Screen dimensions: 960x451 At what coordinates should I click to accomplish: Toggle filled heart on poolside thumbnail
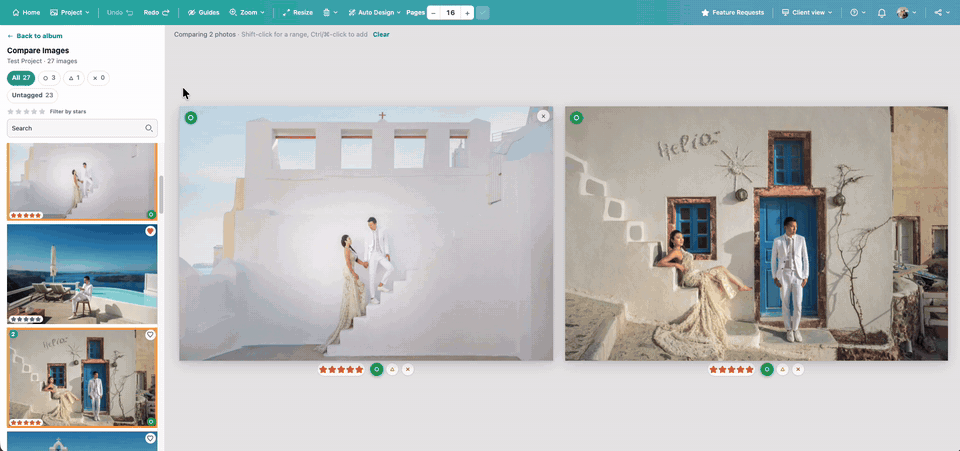click(x=150, y=231)
